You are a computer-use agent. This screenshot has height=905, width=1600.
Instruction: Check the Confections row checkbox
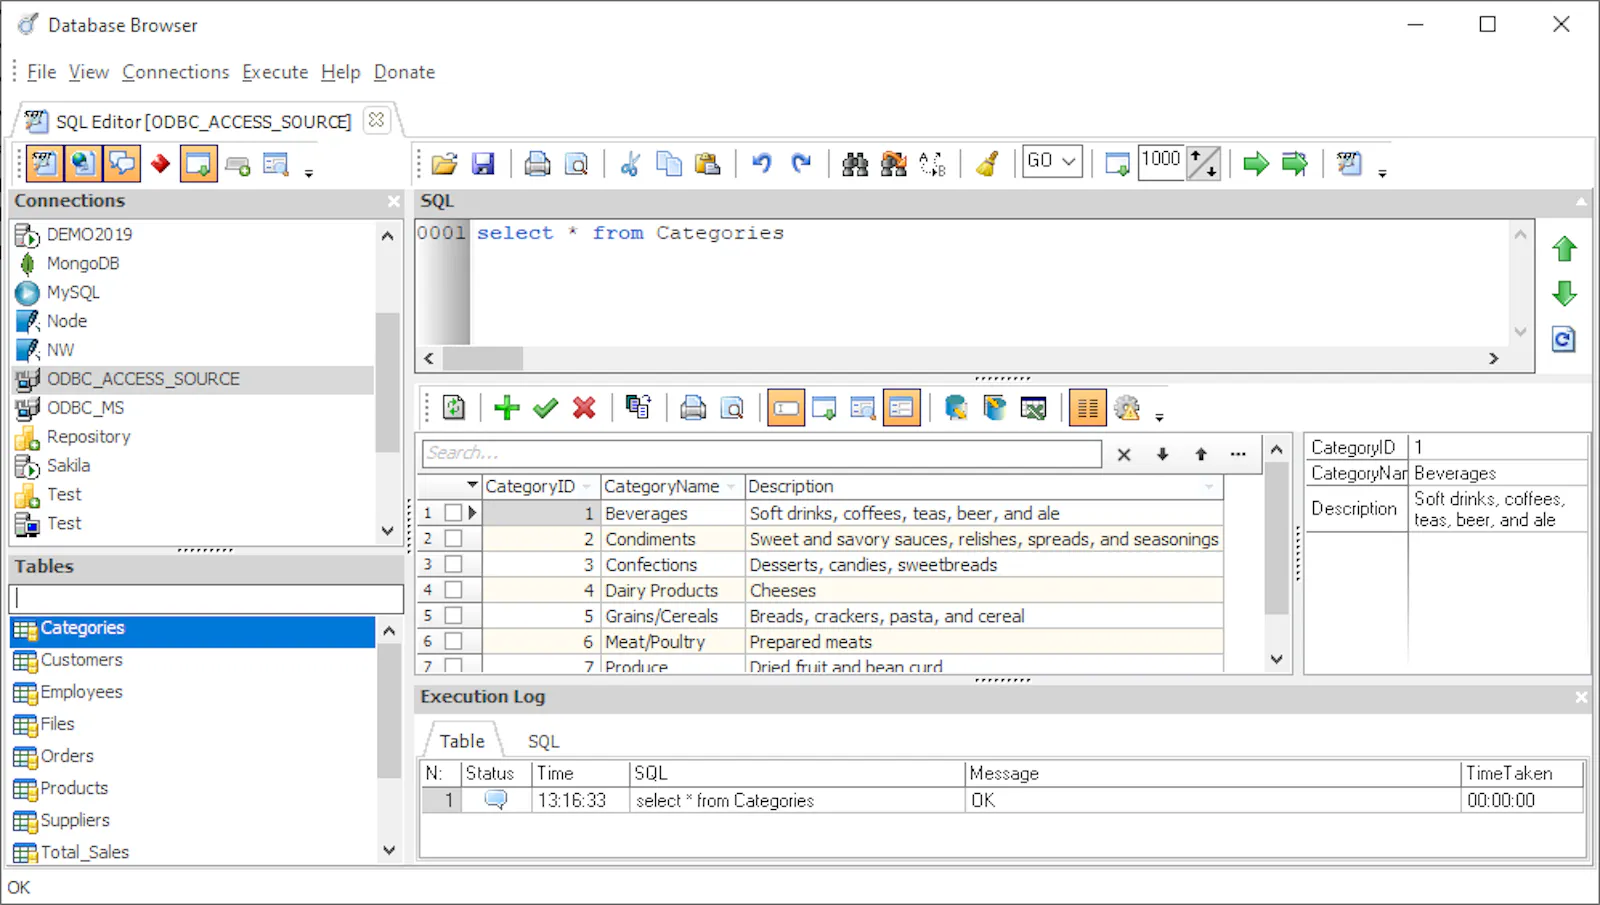453,564
